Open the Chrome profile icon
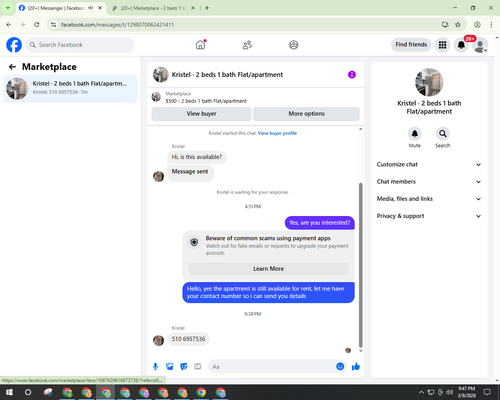500x400 pixels. pyautogui.click(x=477, y=25)
